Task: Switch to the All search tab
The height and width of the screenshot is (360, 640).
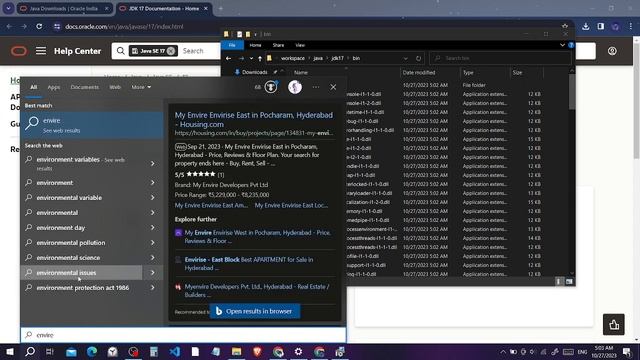Action: [x=33, y=87]
